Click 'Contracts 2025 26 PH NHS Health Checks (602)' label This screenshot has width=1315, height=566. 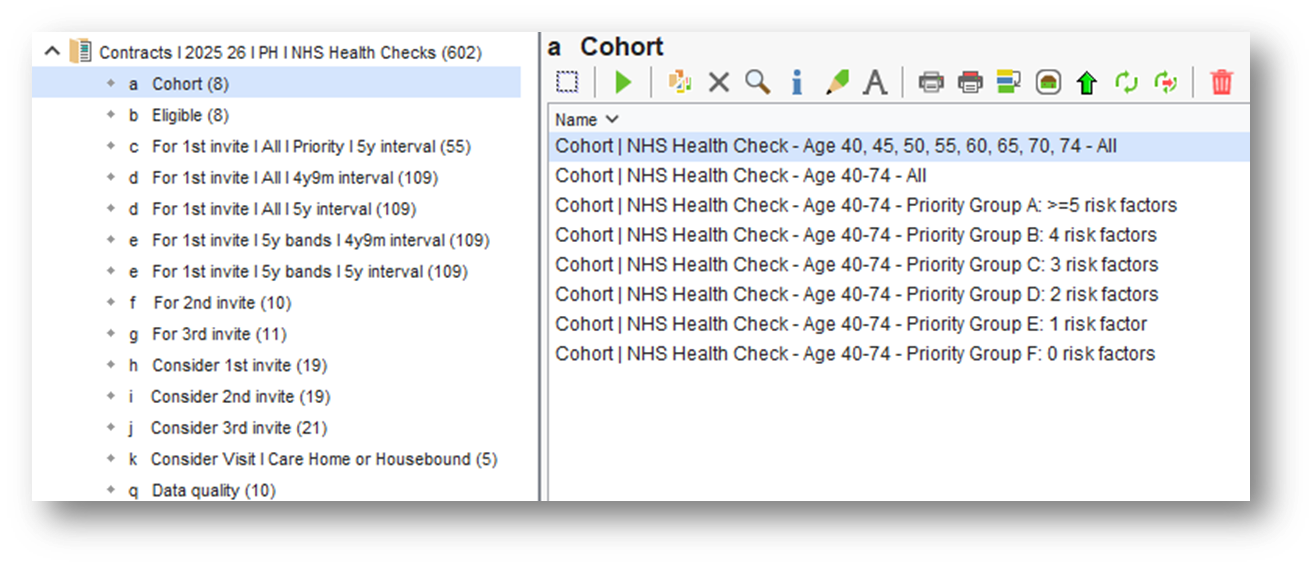[x=291, y=52]
